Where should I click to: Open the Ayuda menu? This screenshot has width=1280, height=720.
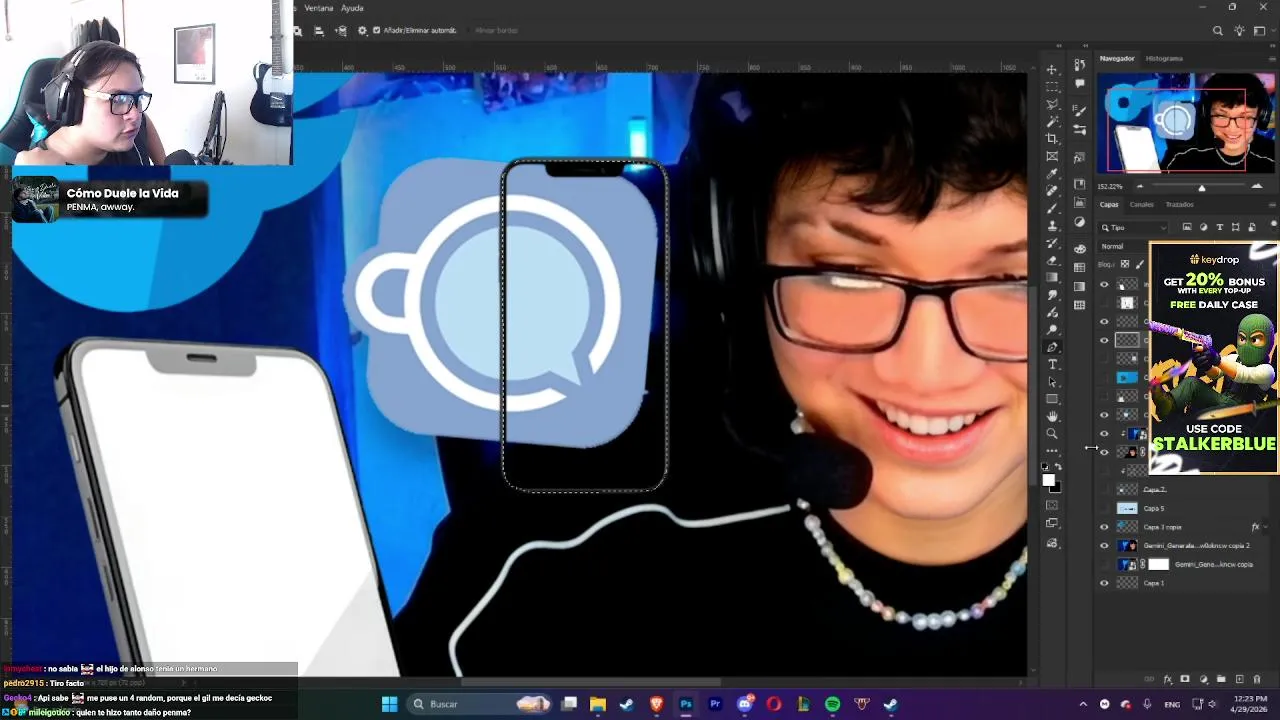[352, 8]
